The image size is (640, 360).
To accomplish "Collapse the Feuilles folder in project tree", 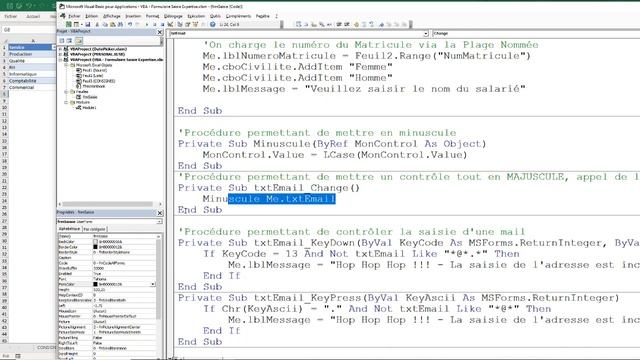I will pos(67,92).
